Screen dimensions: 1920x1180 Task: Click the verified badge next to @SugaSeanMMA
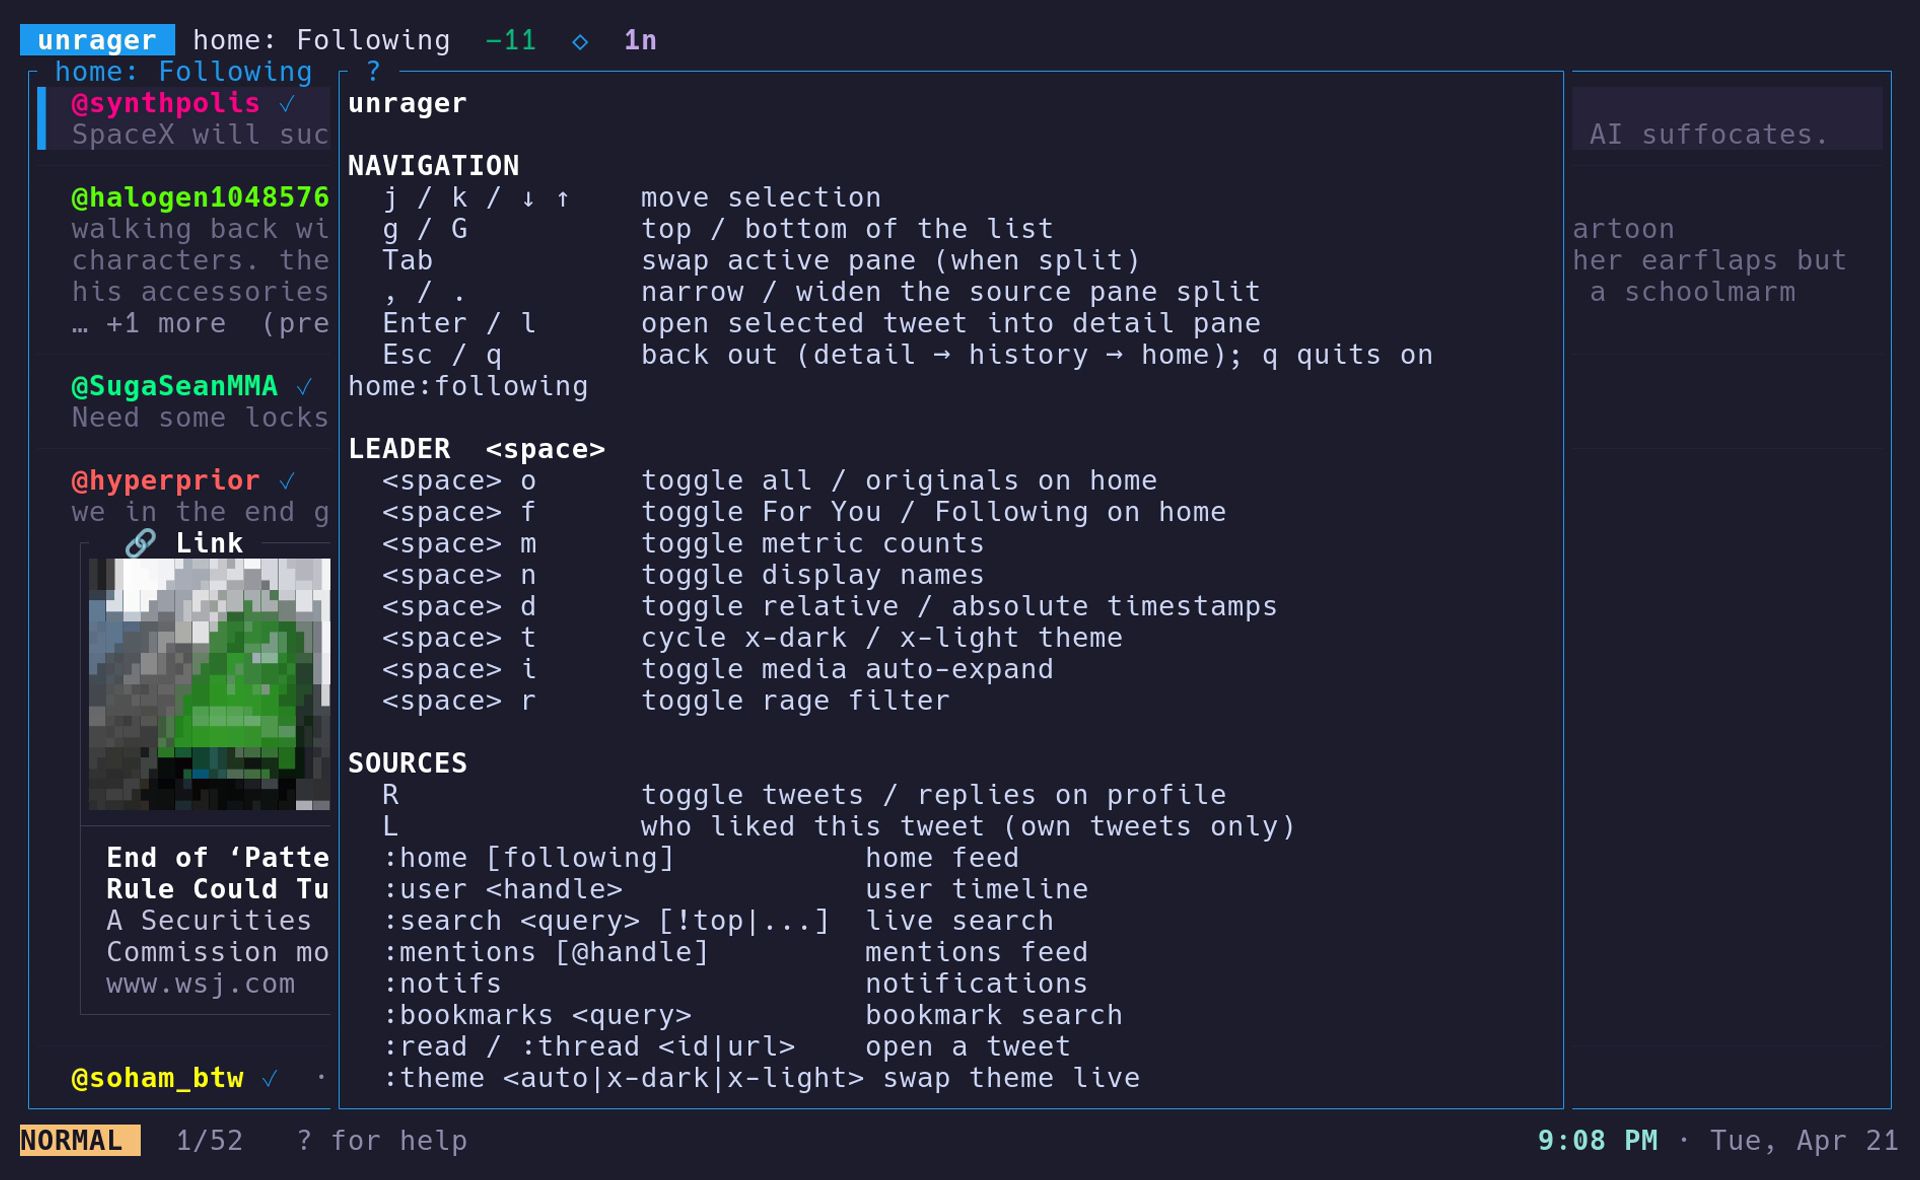point(305,386)
